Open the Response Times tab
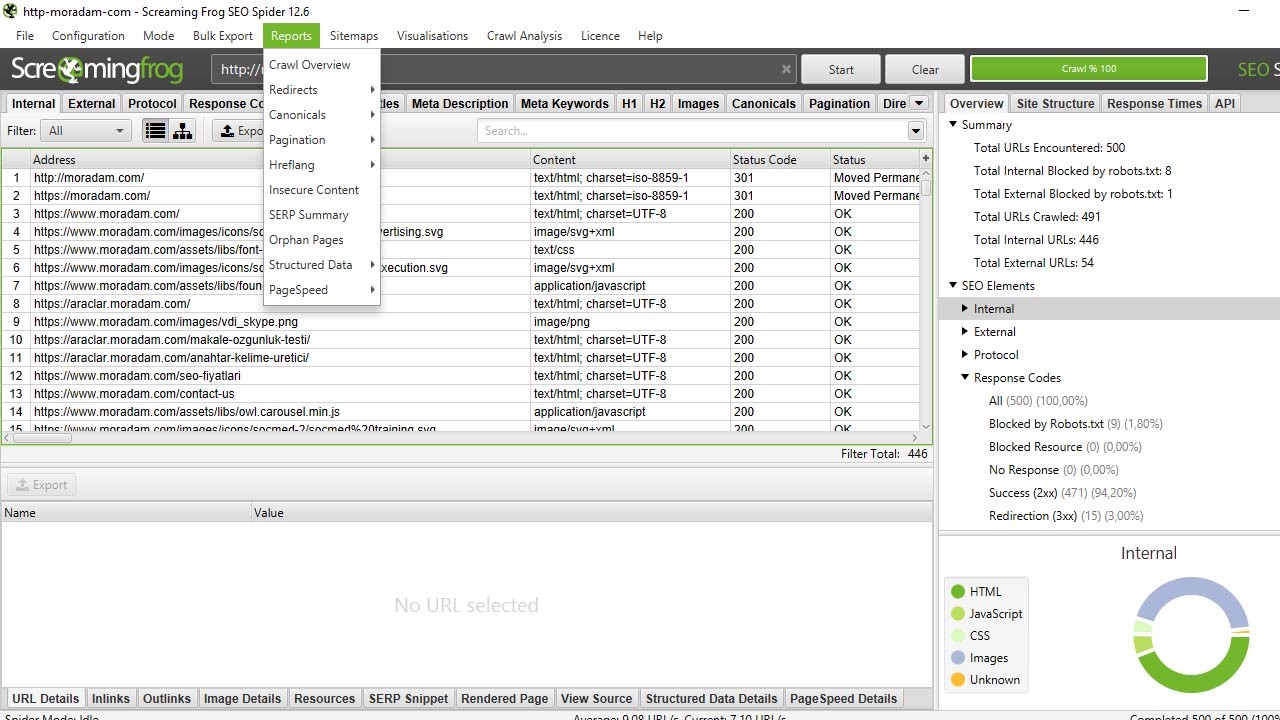 pyautogui.click(x=1154, y=103)
